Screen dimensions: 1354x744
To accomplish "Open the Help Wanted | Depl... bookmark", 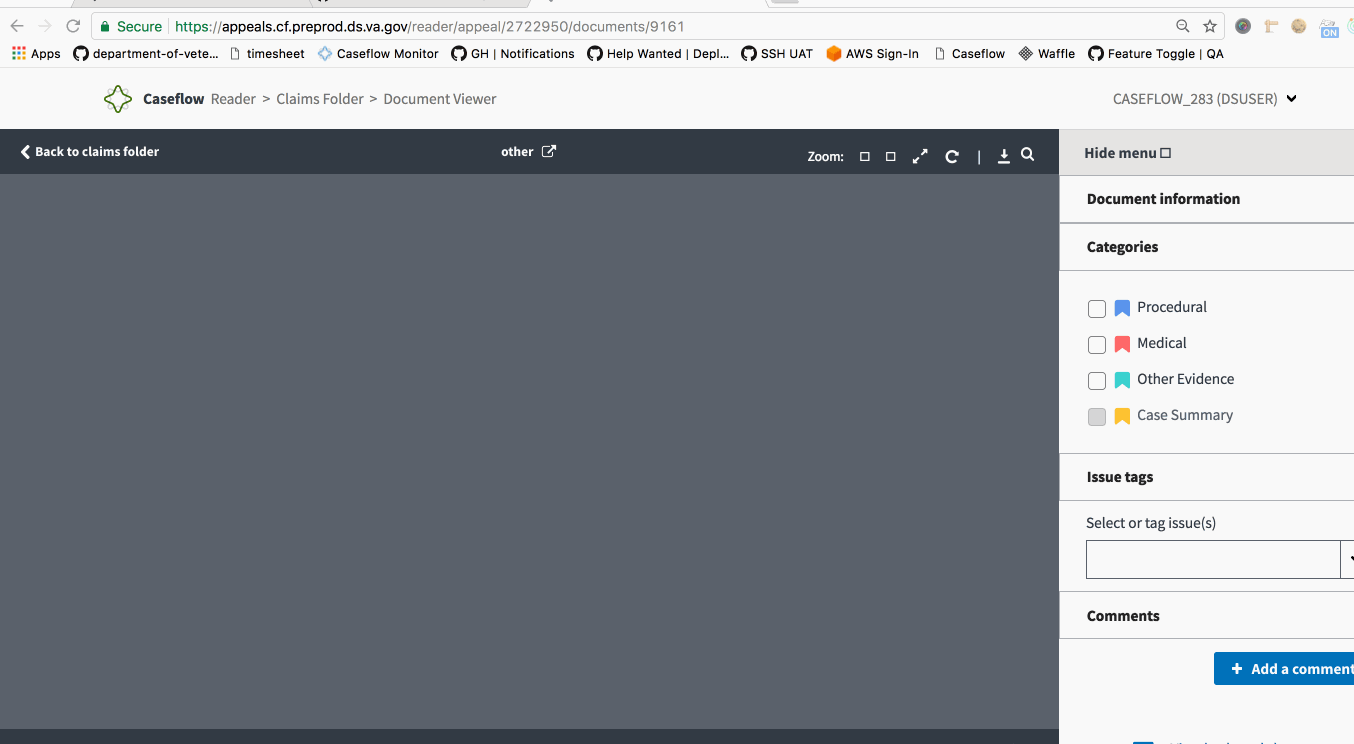I will [x=659, y=54].
